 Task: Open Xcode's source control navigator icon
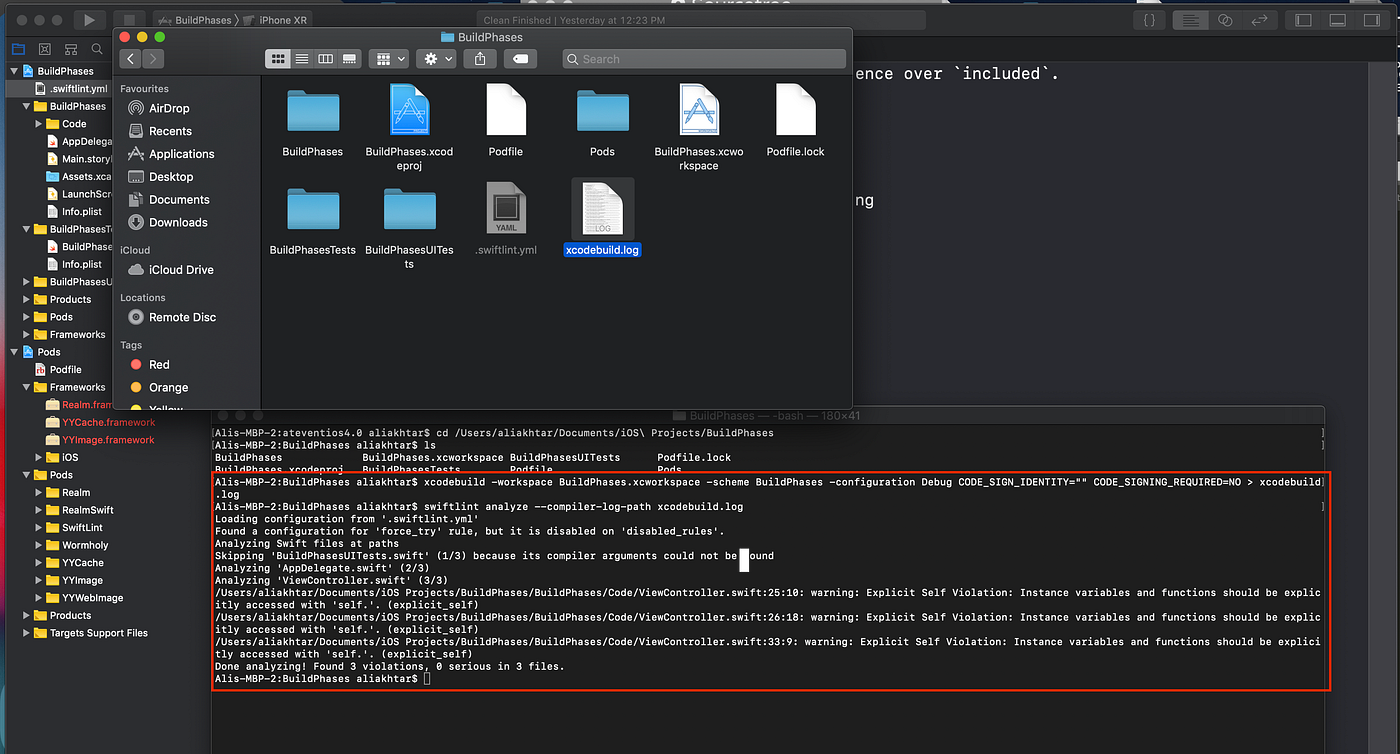point(44,48)
